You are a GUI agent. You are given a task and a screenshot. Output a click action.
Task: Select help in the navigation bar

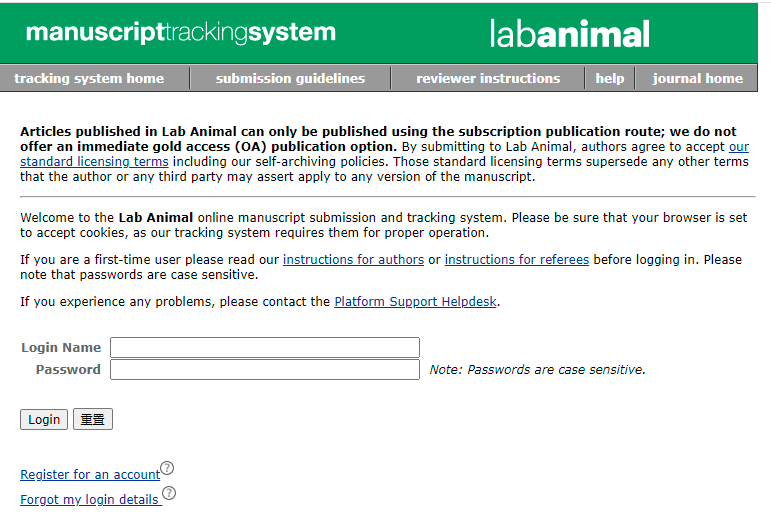tap(610, 78)
